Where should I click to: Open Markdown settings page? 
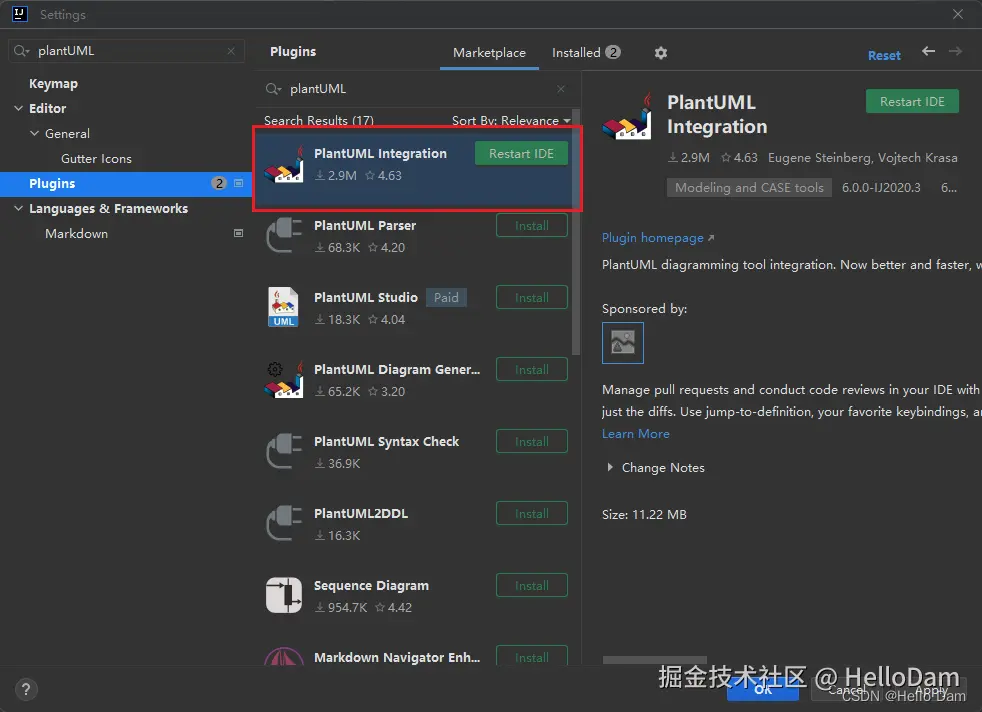click(x=76, y=234)
